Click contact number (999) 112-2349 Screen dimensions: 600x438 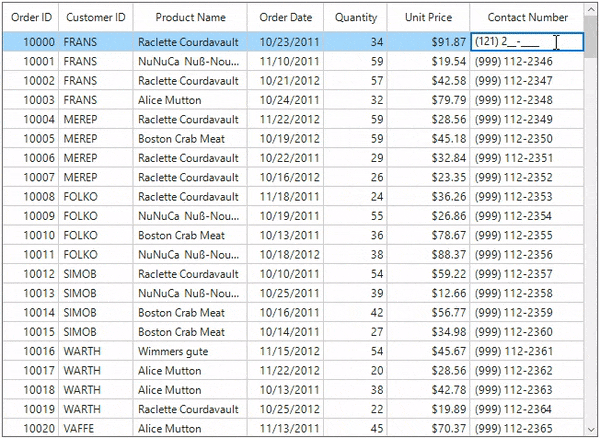coord(527,119)
